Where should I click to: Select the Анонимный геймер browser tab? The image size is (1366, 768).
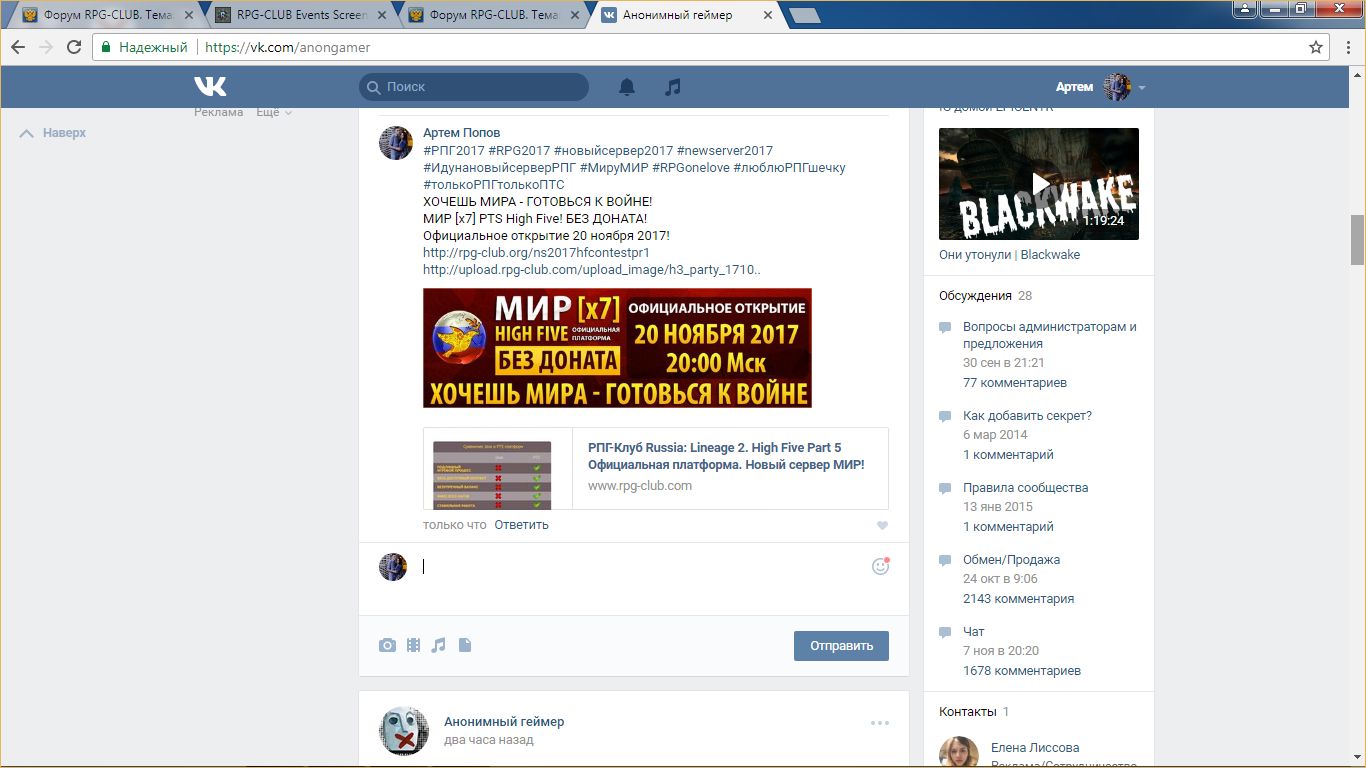686,16
